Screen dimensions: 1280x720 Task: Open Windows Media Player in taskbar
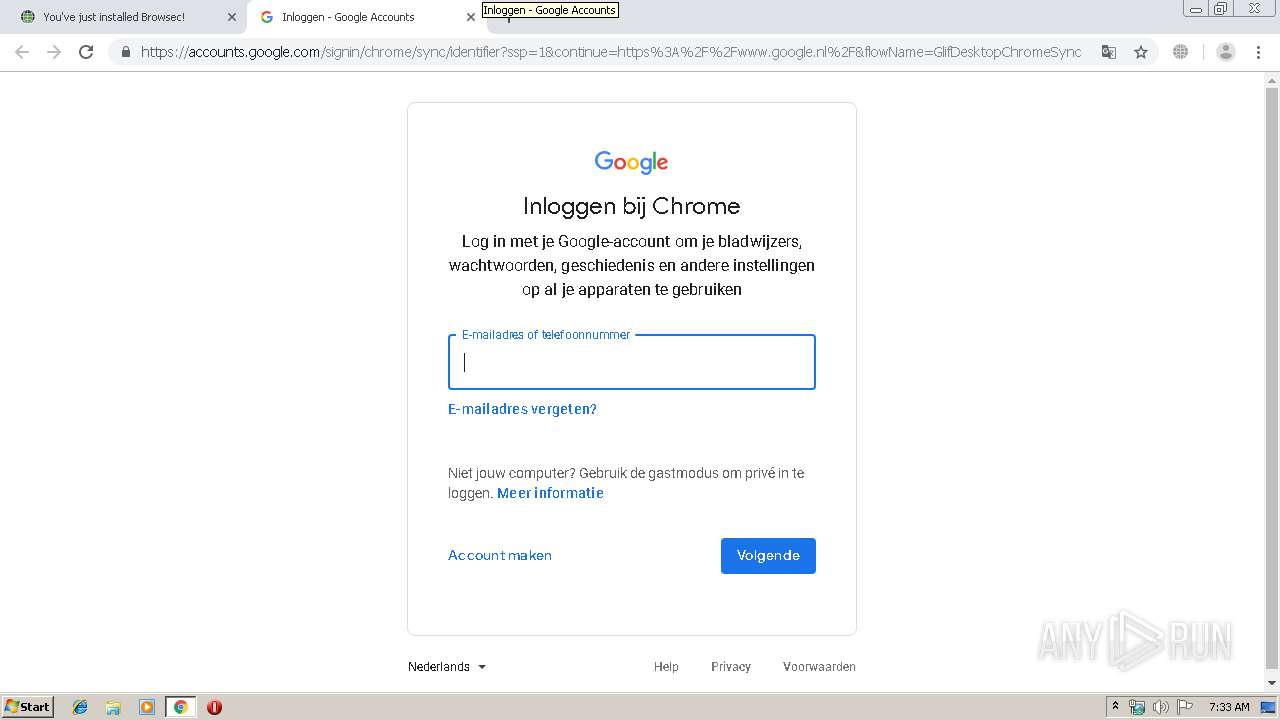pyautogui.click(x=147, y=707)
